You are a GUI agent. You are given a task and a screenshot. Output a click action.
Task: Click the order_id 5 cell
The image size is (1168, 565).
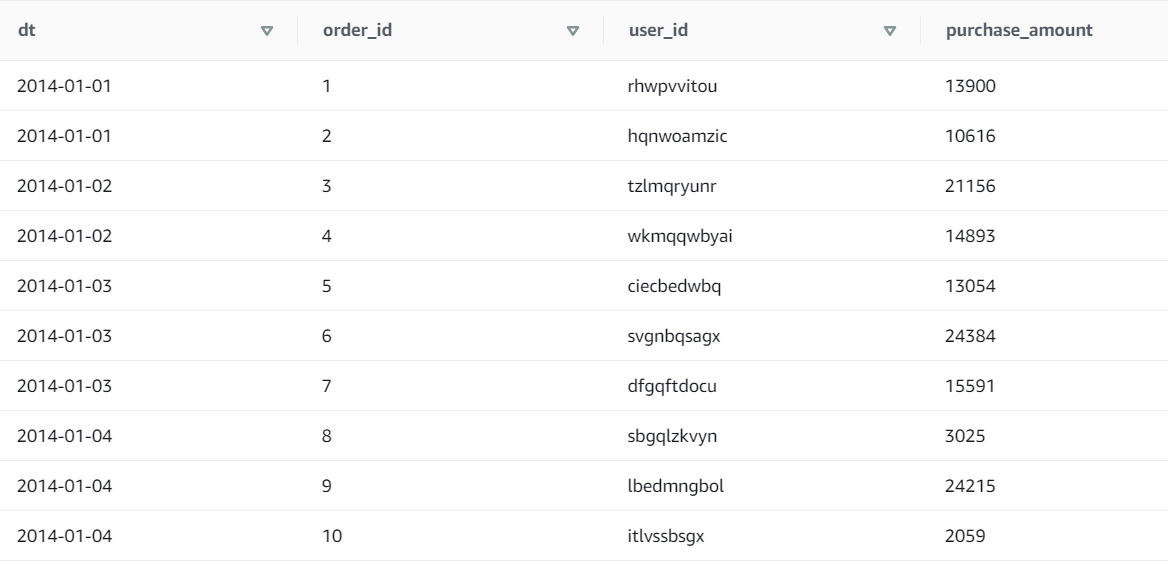click(x=327, y=286)
